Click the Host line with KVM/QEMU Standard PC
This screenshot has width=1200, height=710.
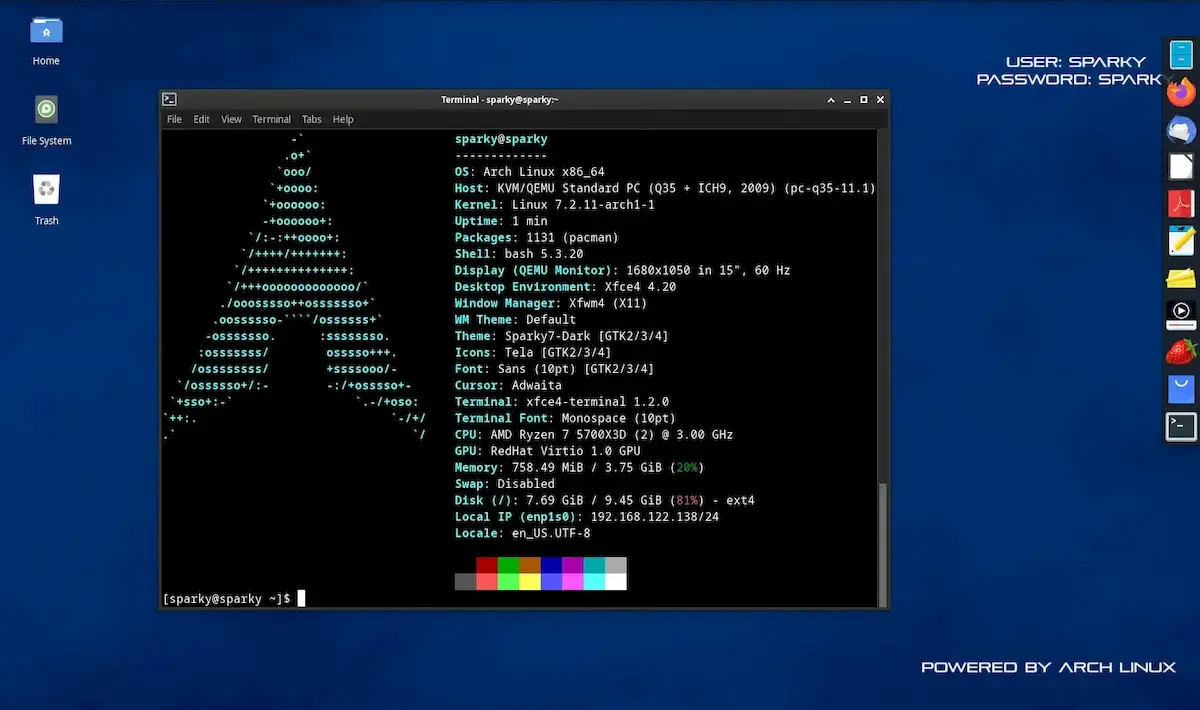click(x=665, y=188)
